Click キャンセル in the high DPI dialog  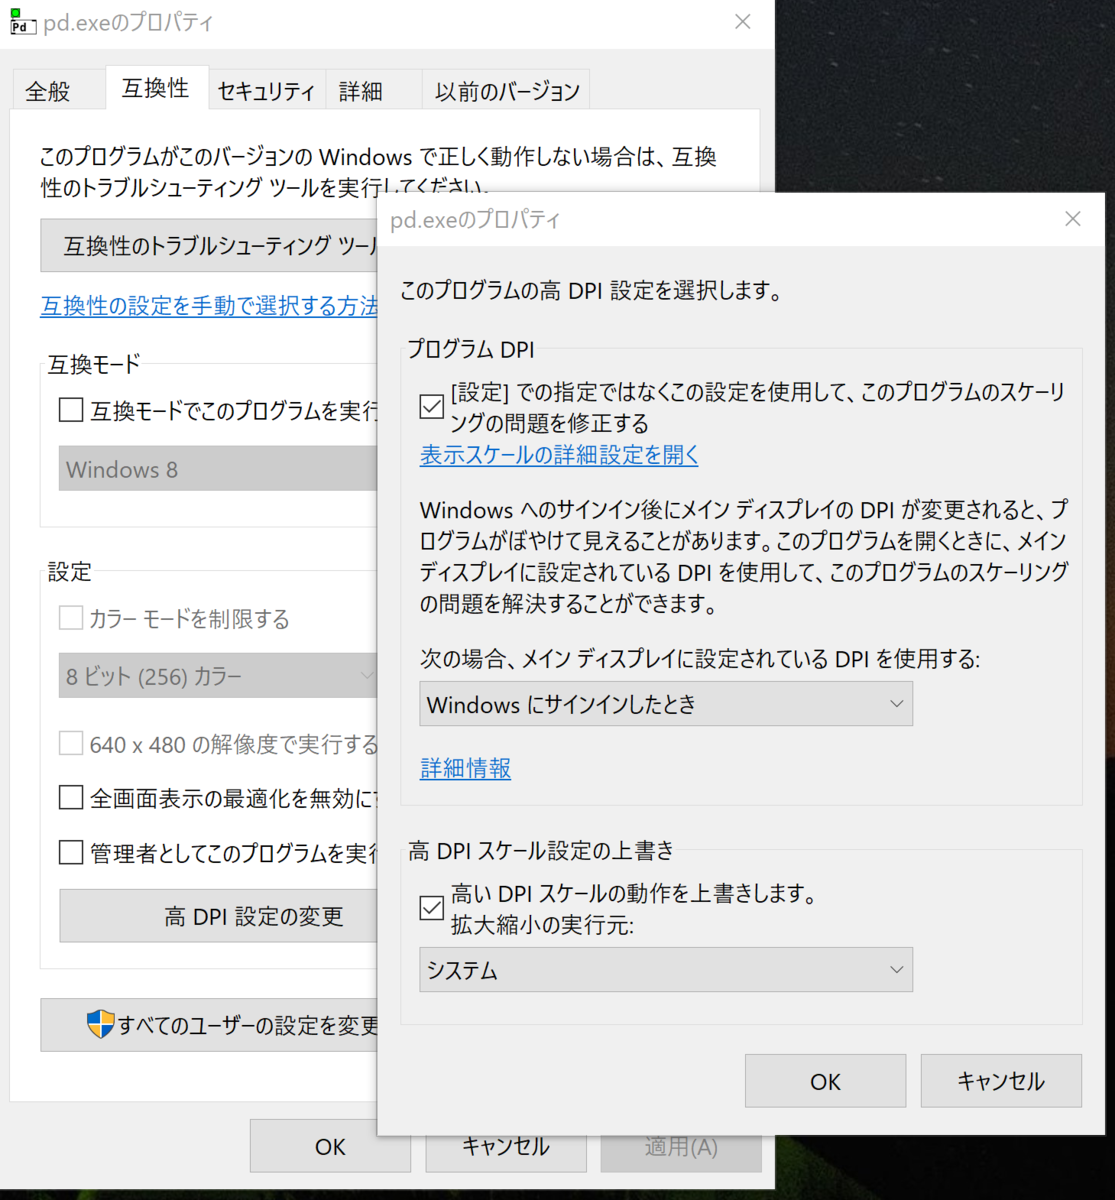(x=1001, y=1081)
